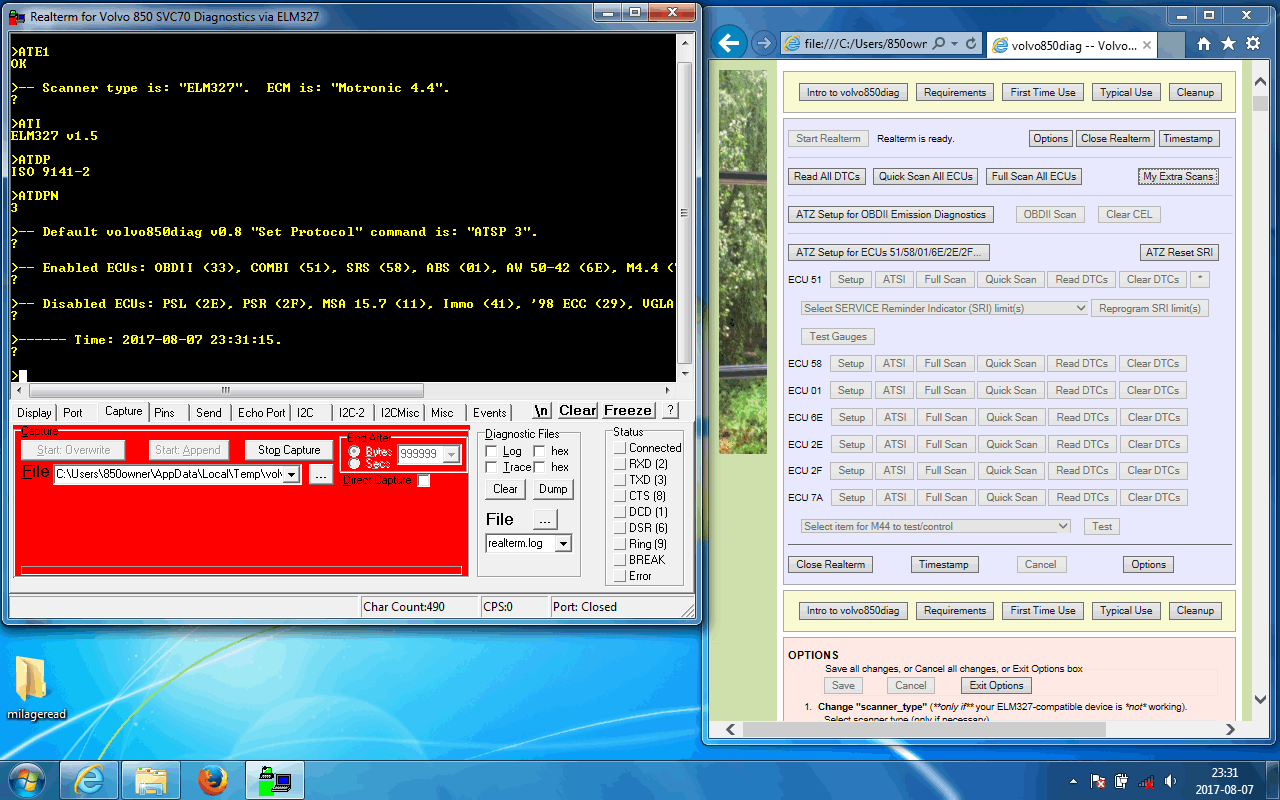Click ATZ Reset SRI button
The height and width of the screenshot is (800, 1280).
1179,252
